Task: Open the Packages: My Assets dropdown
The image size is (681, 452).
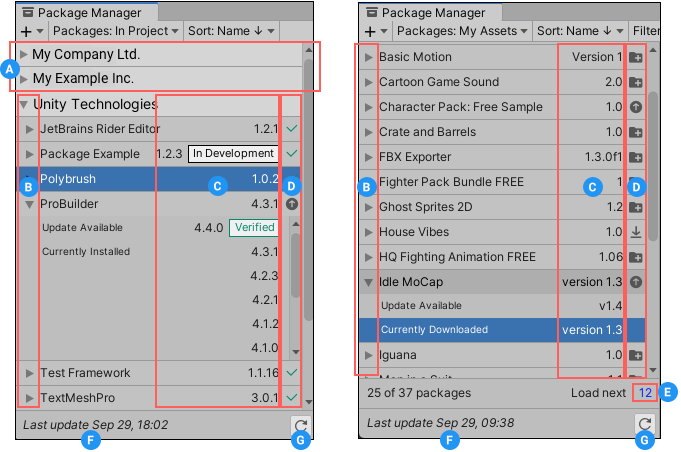Action: (475, 31)
